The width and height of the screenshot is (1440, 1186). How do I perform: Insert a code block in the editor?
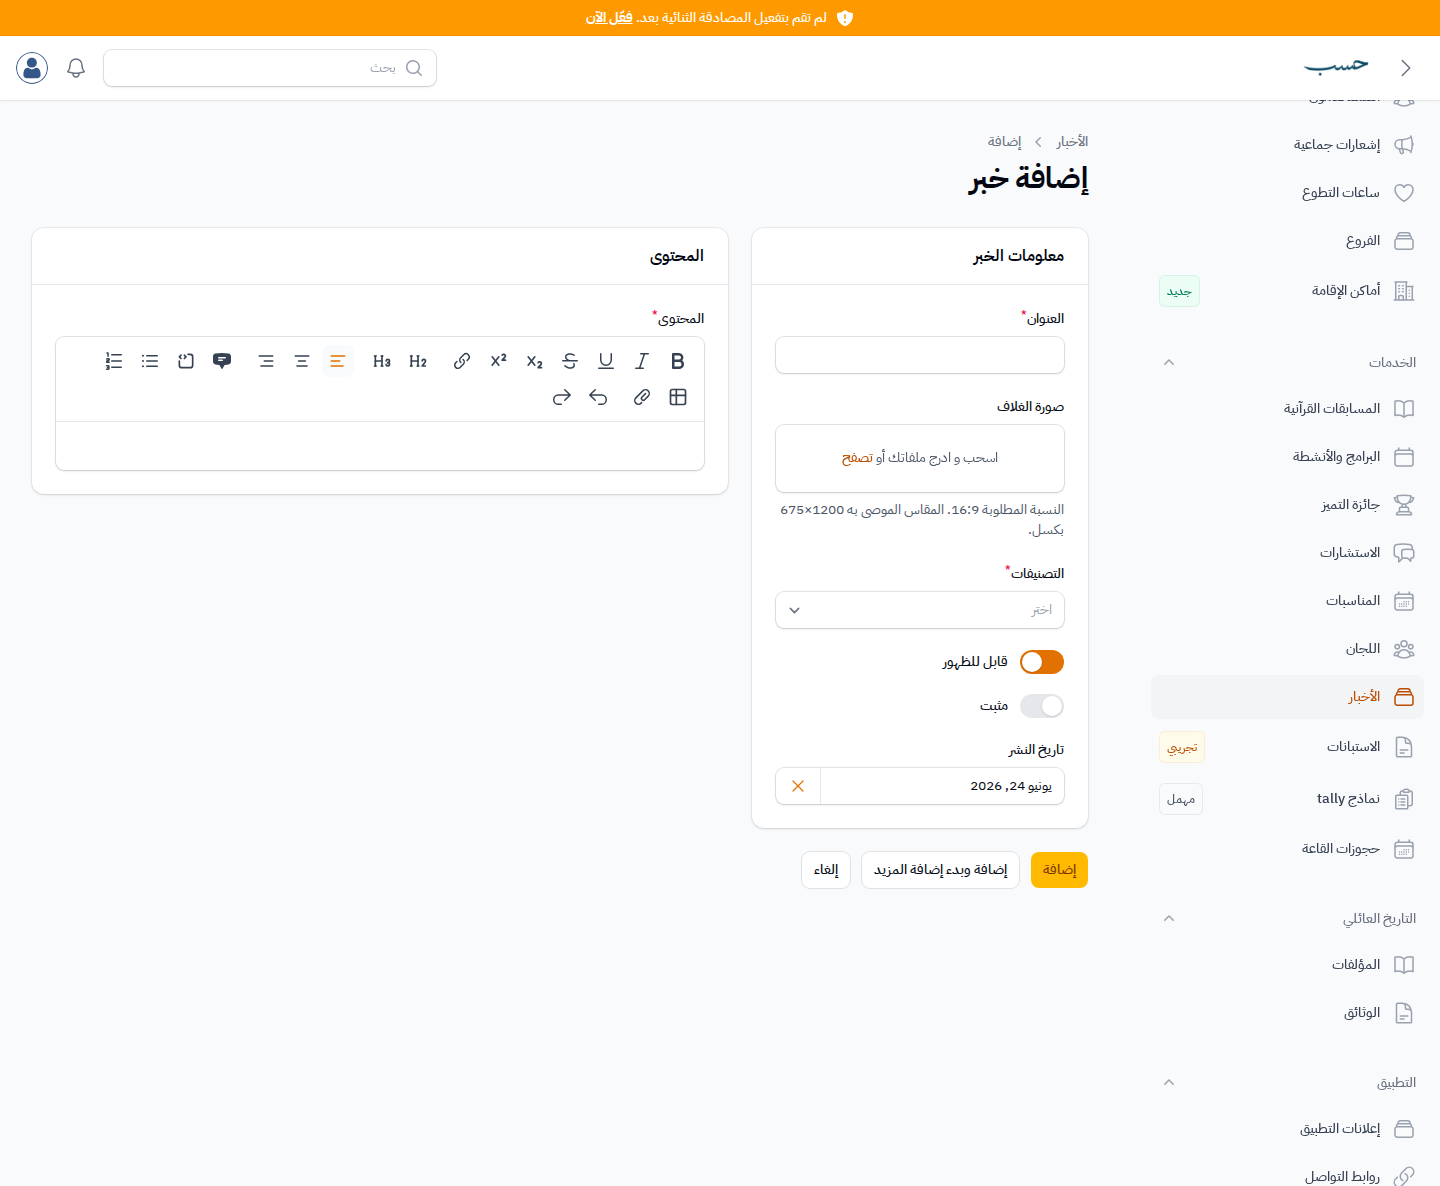click(186, 361)
